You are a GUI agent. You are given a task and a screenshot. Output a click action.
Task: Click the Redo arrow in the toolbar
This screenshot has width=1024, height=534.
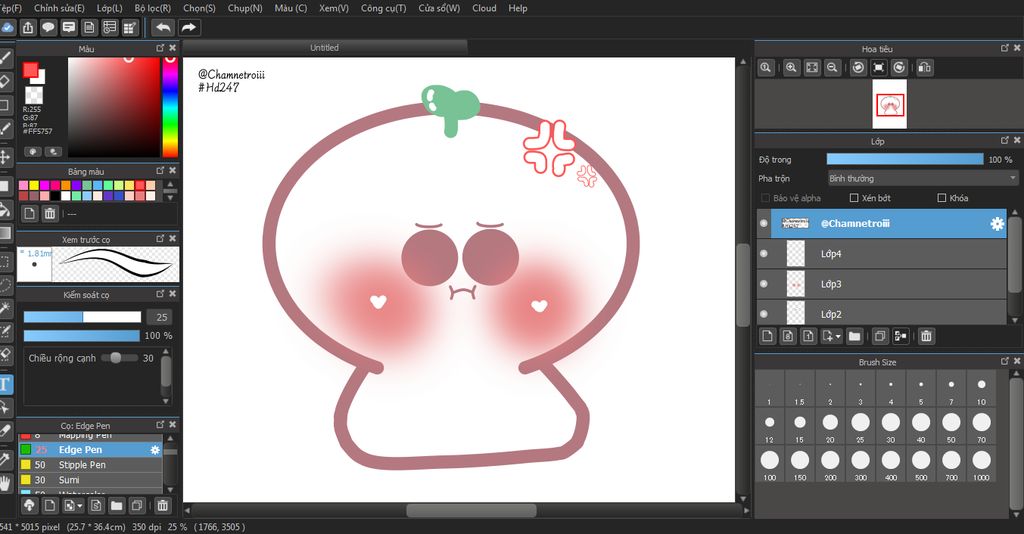click(x=188, y=27)
